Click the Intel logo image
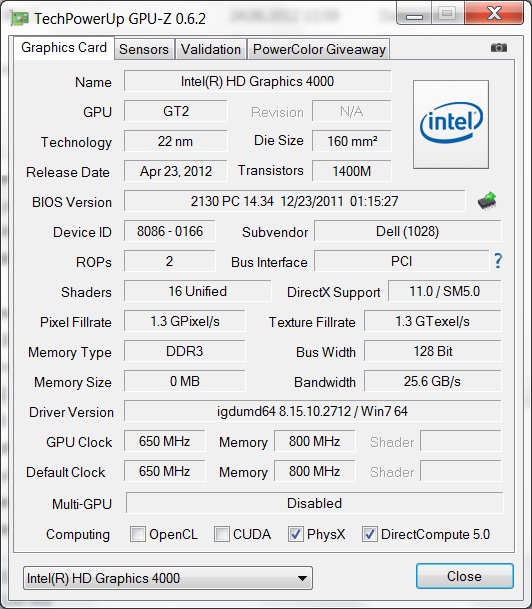This screenshot has height=609, width=532. point(451,124)
